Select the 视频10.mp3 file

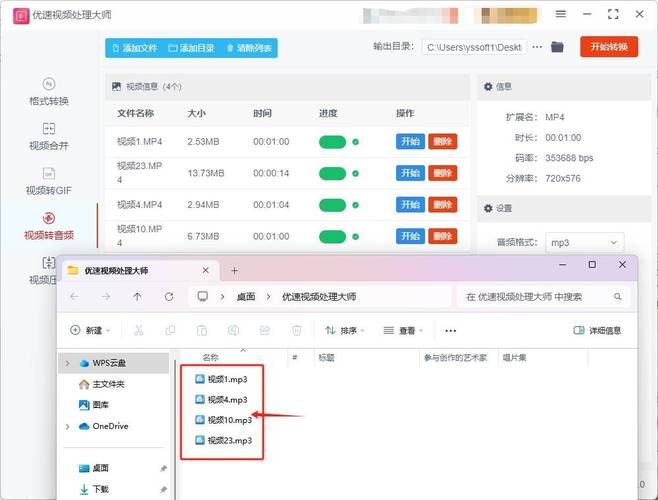223,420
